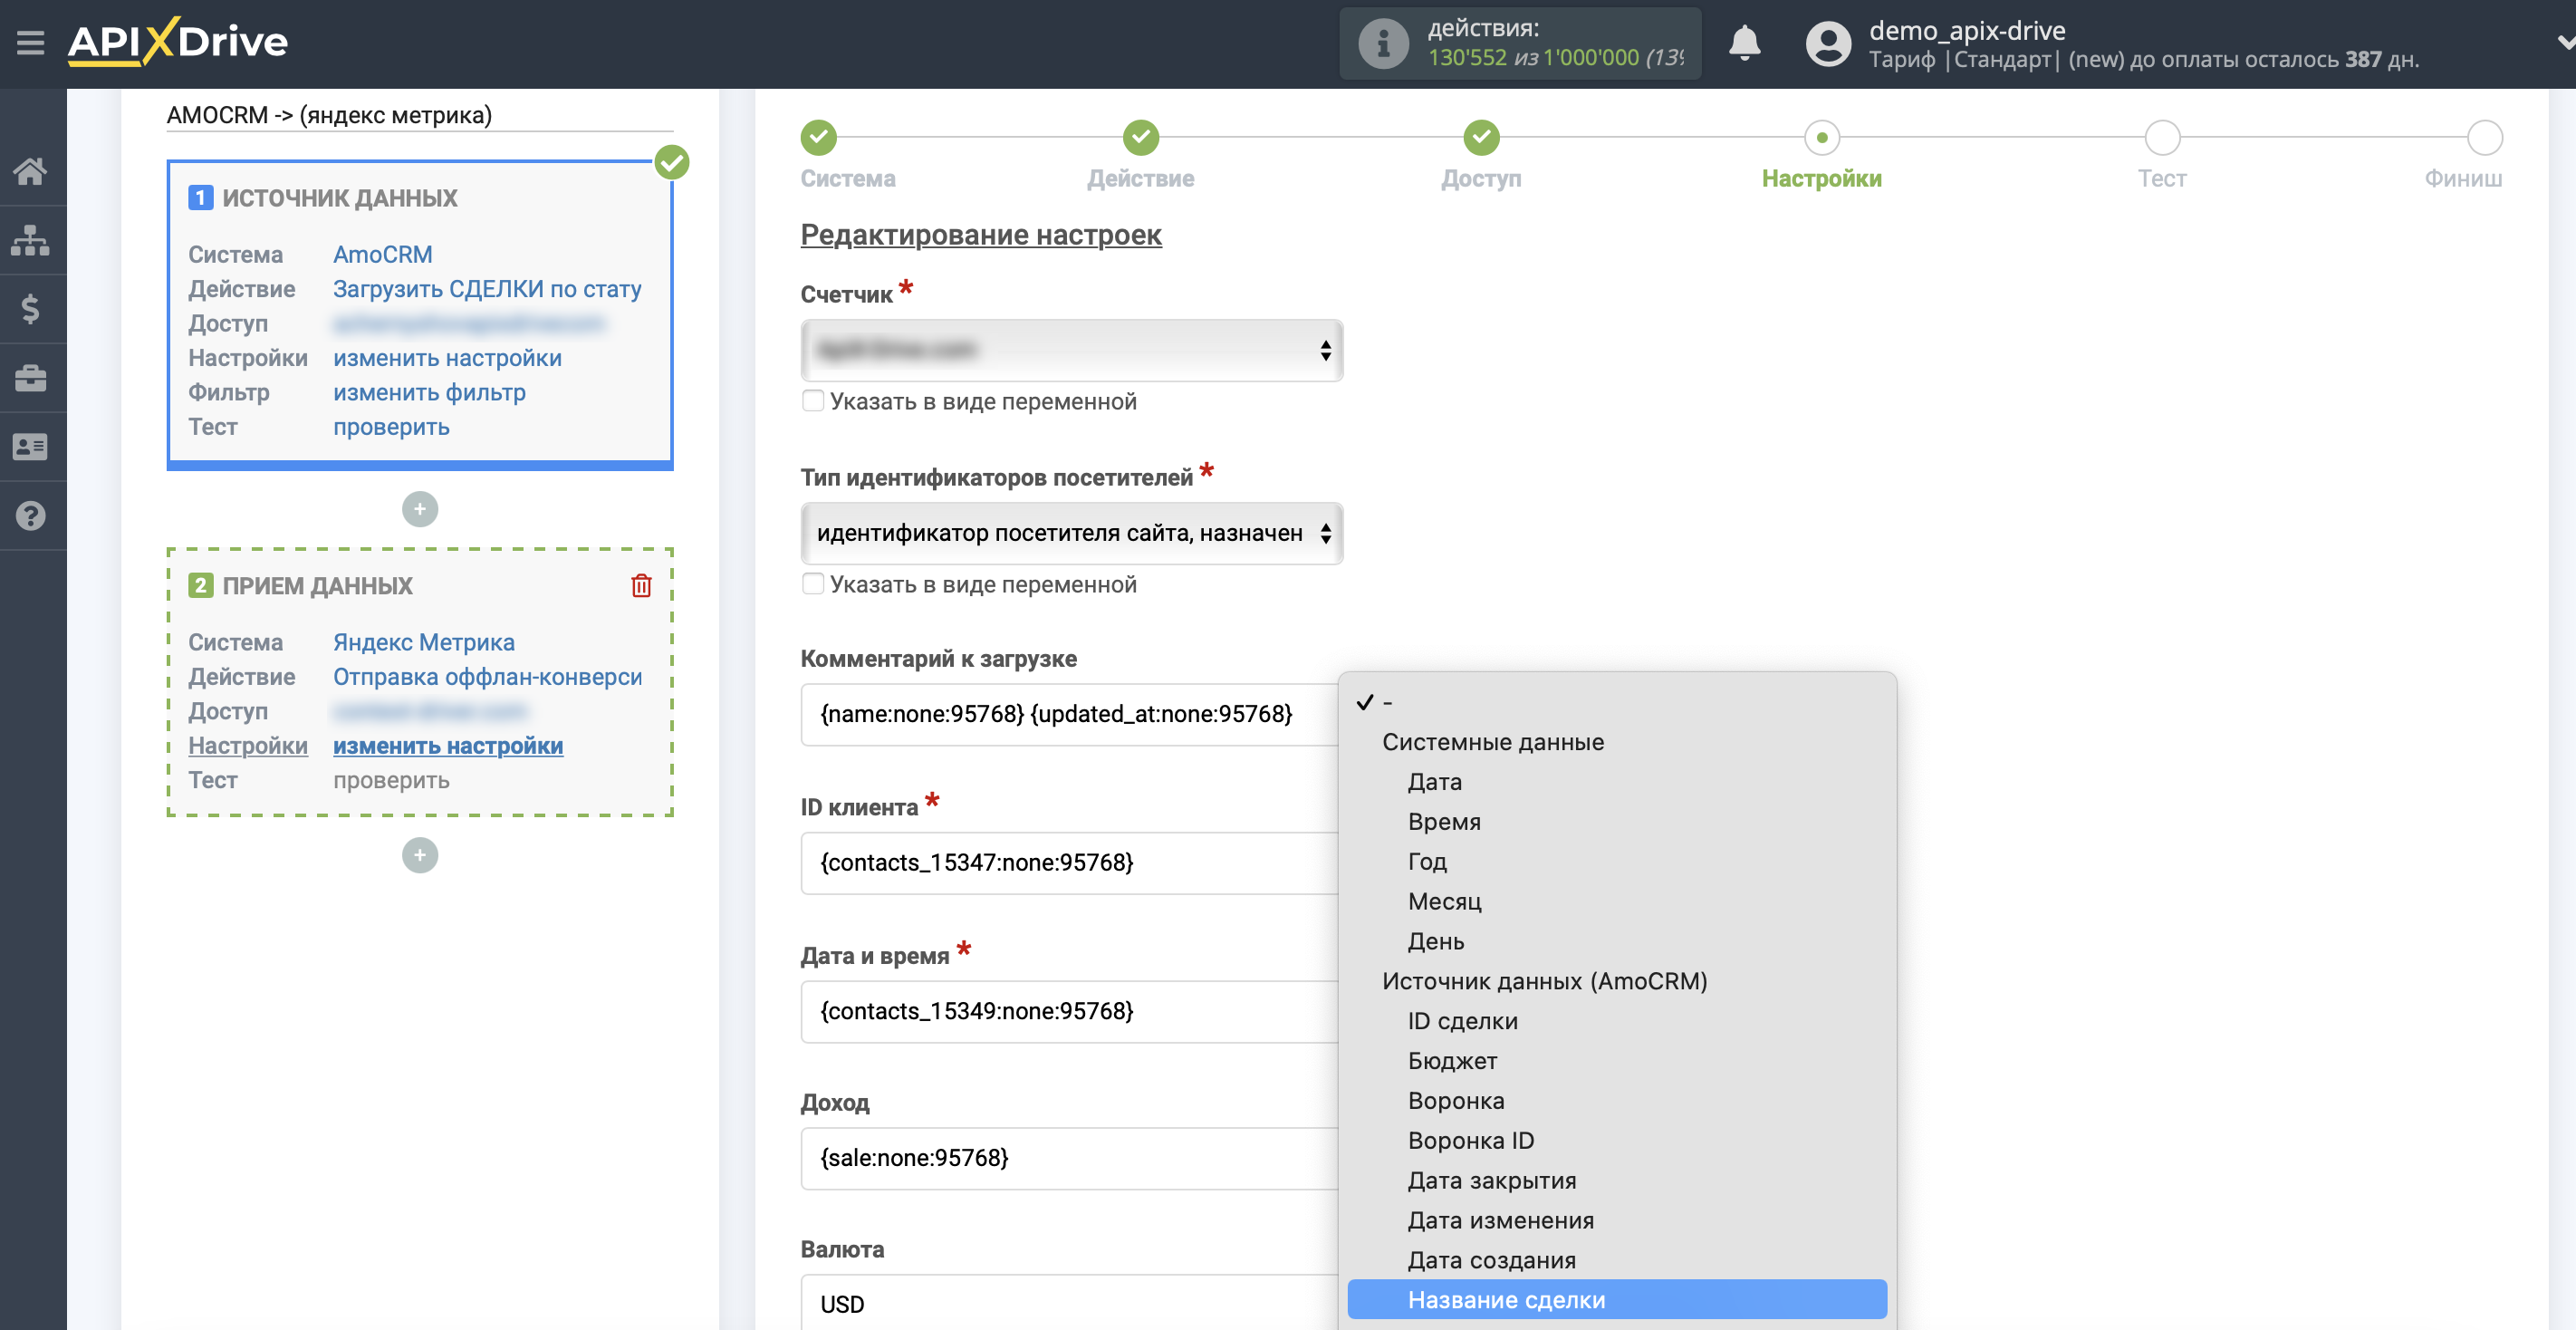Click the ApiX-Drive logo
2576x1330 pixels.
pyautogui.click(x=178, y=42)
